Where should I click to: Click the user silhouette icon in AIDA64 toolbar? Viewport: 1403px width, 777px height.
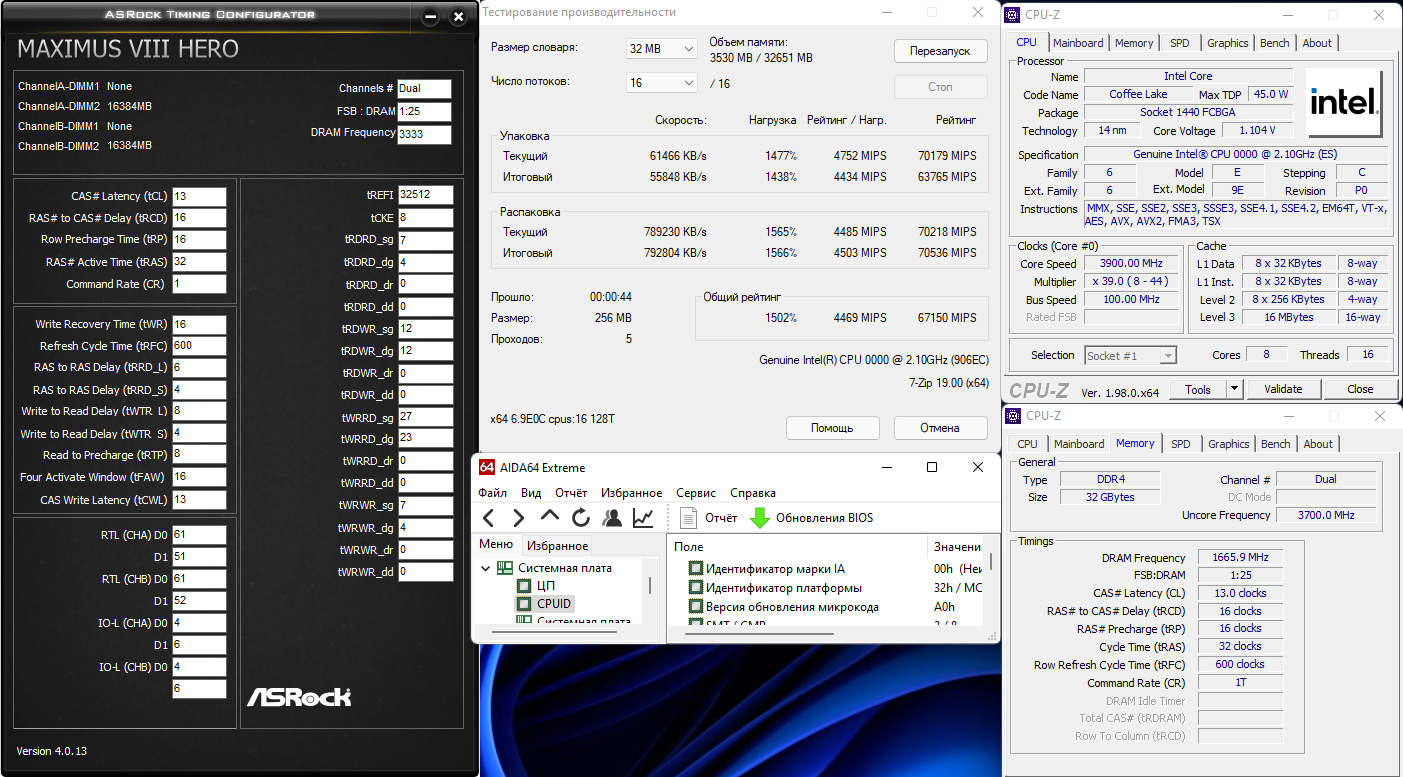[x=612, y=518]
